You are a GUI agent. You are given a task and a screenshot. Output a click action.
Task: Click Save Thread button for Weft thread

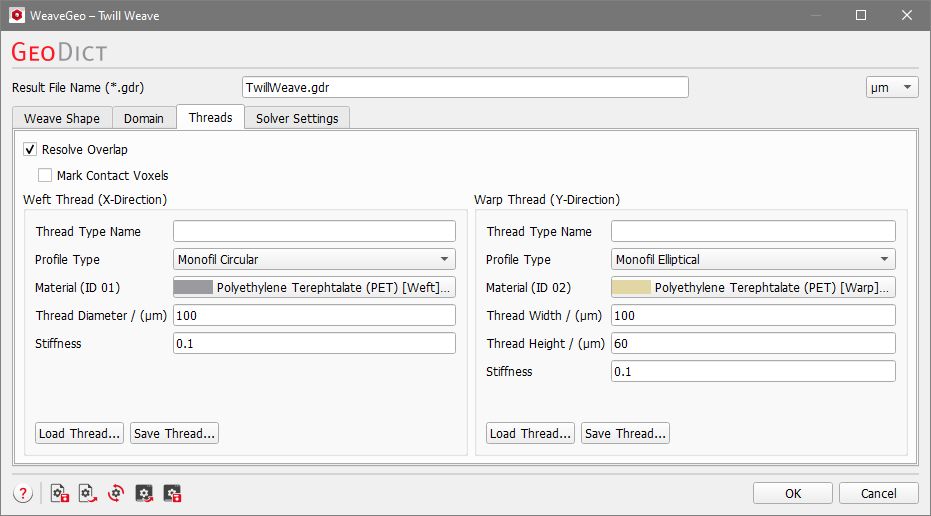point(175,433)
